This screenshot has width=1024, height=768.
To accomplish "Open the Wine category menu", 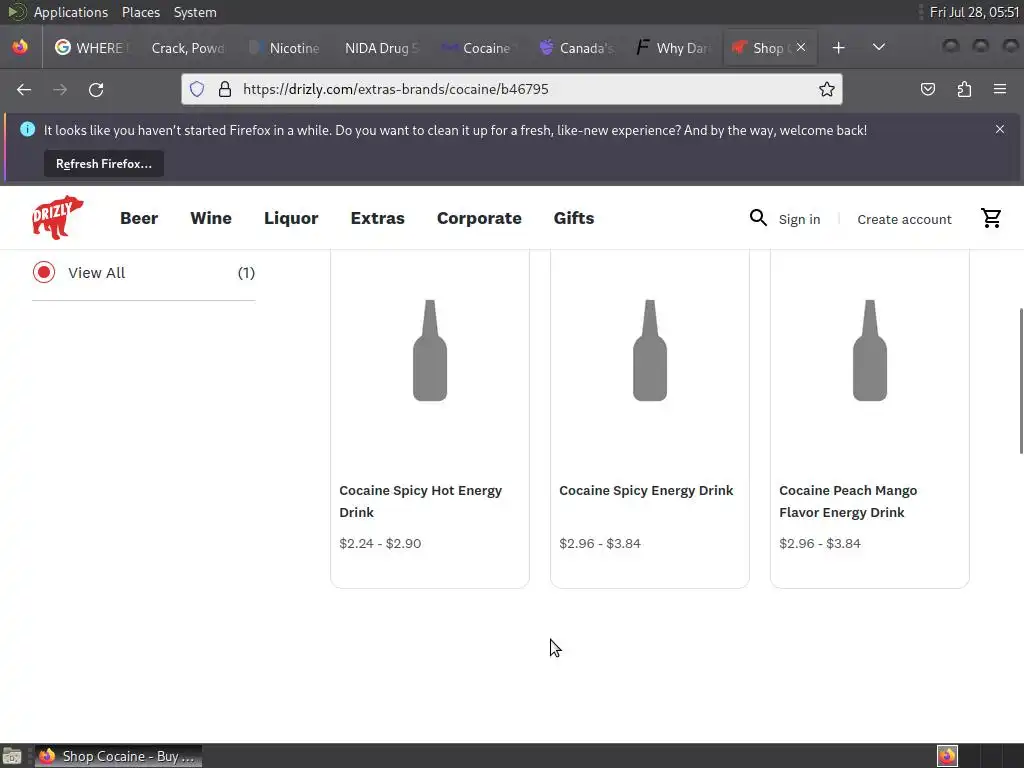I will coord(211,218).
